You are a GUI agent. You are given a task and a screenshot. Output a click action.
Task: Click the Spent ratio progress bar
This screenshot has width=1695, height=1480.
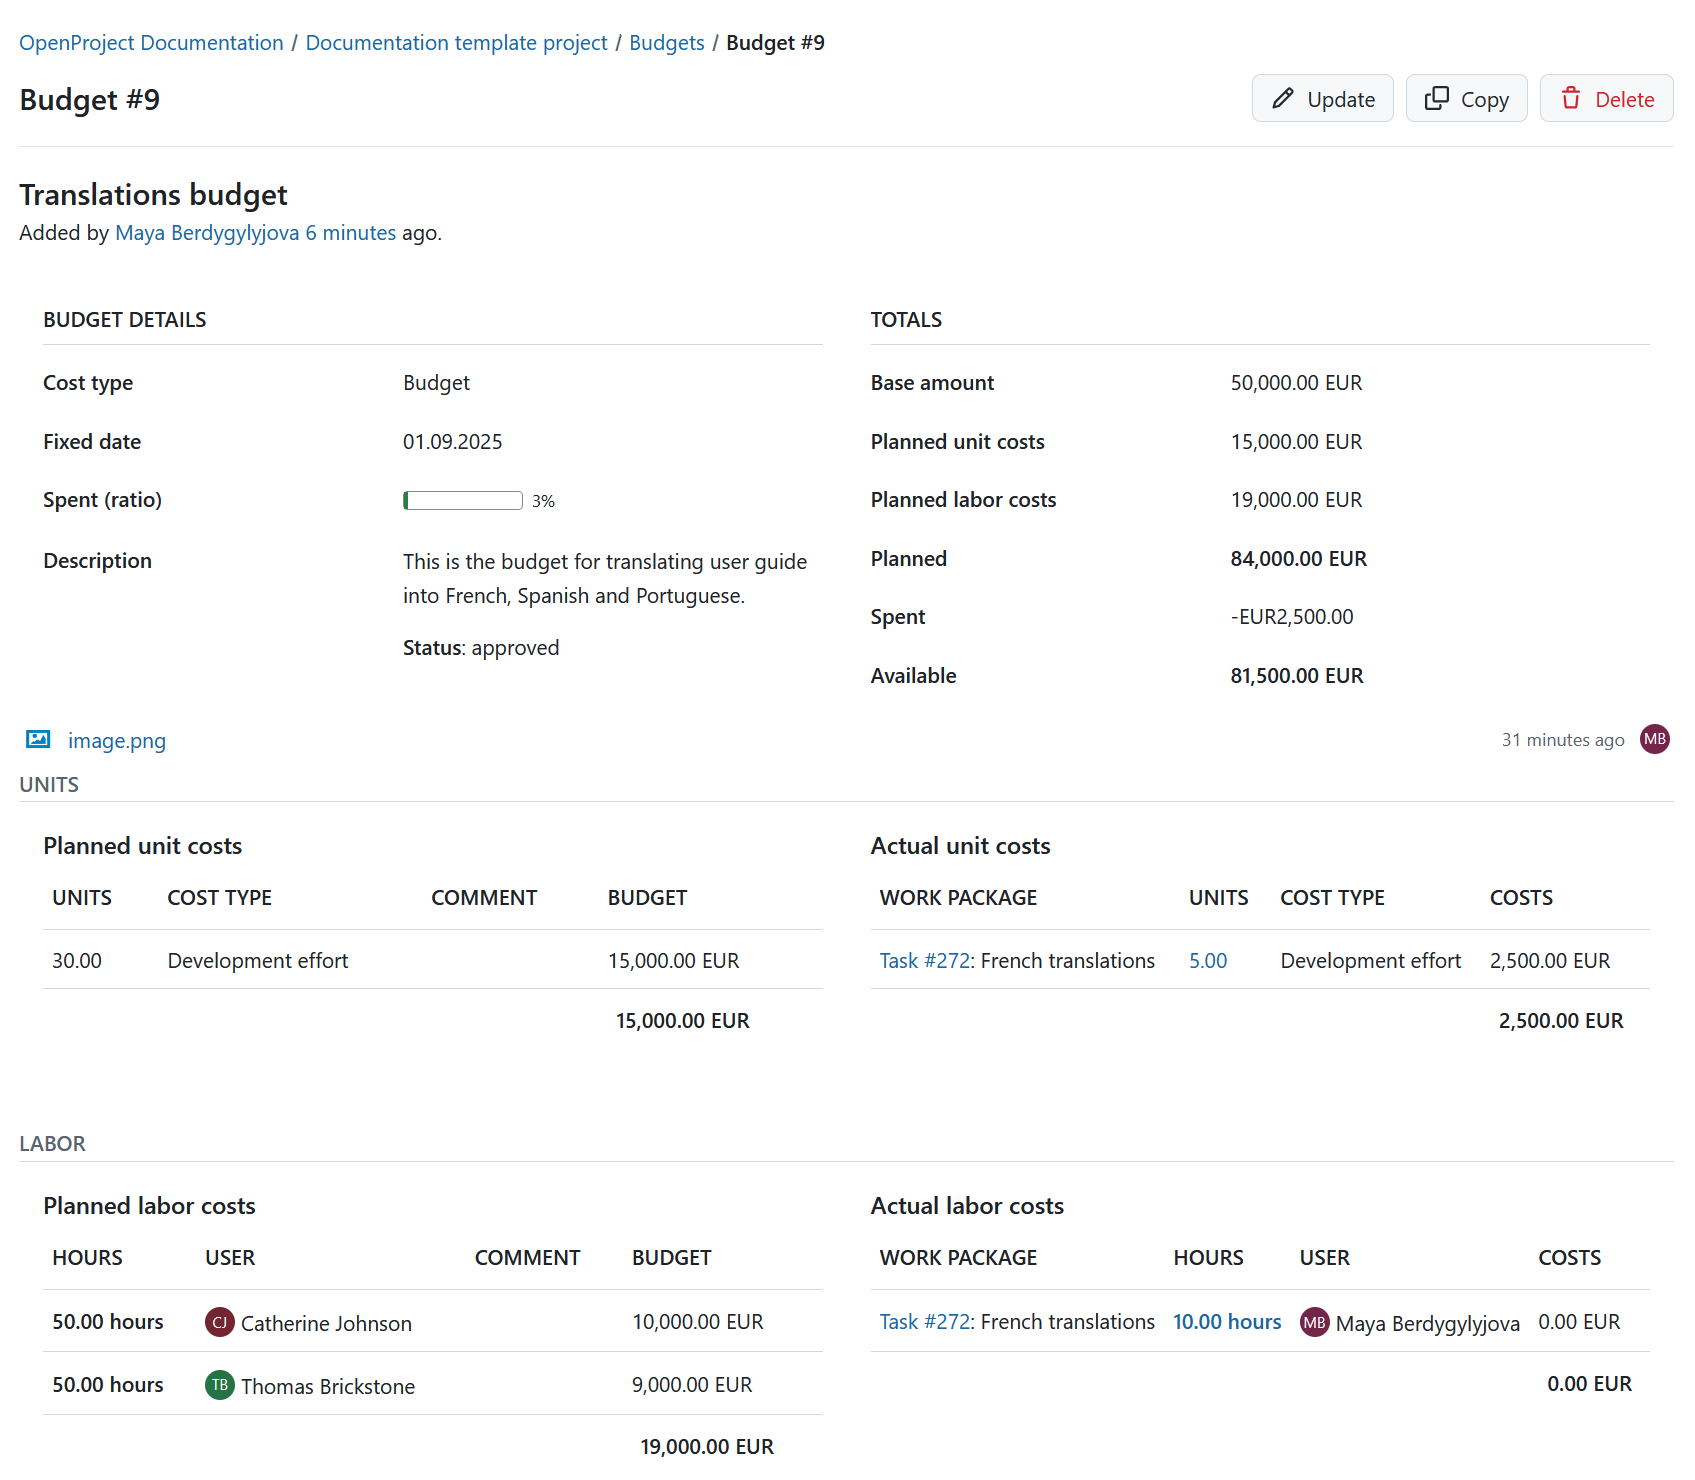click(x=462, y=500)
